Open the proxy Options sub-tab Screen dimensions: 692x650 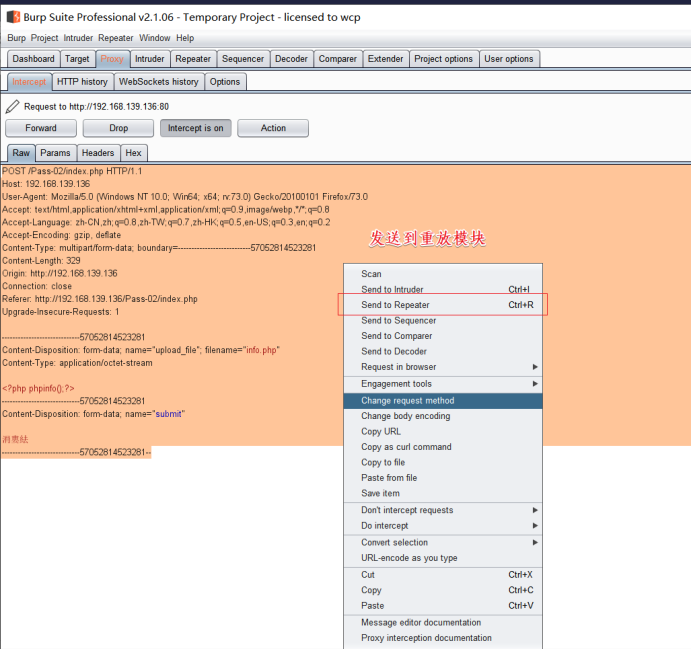225,82
